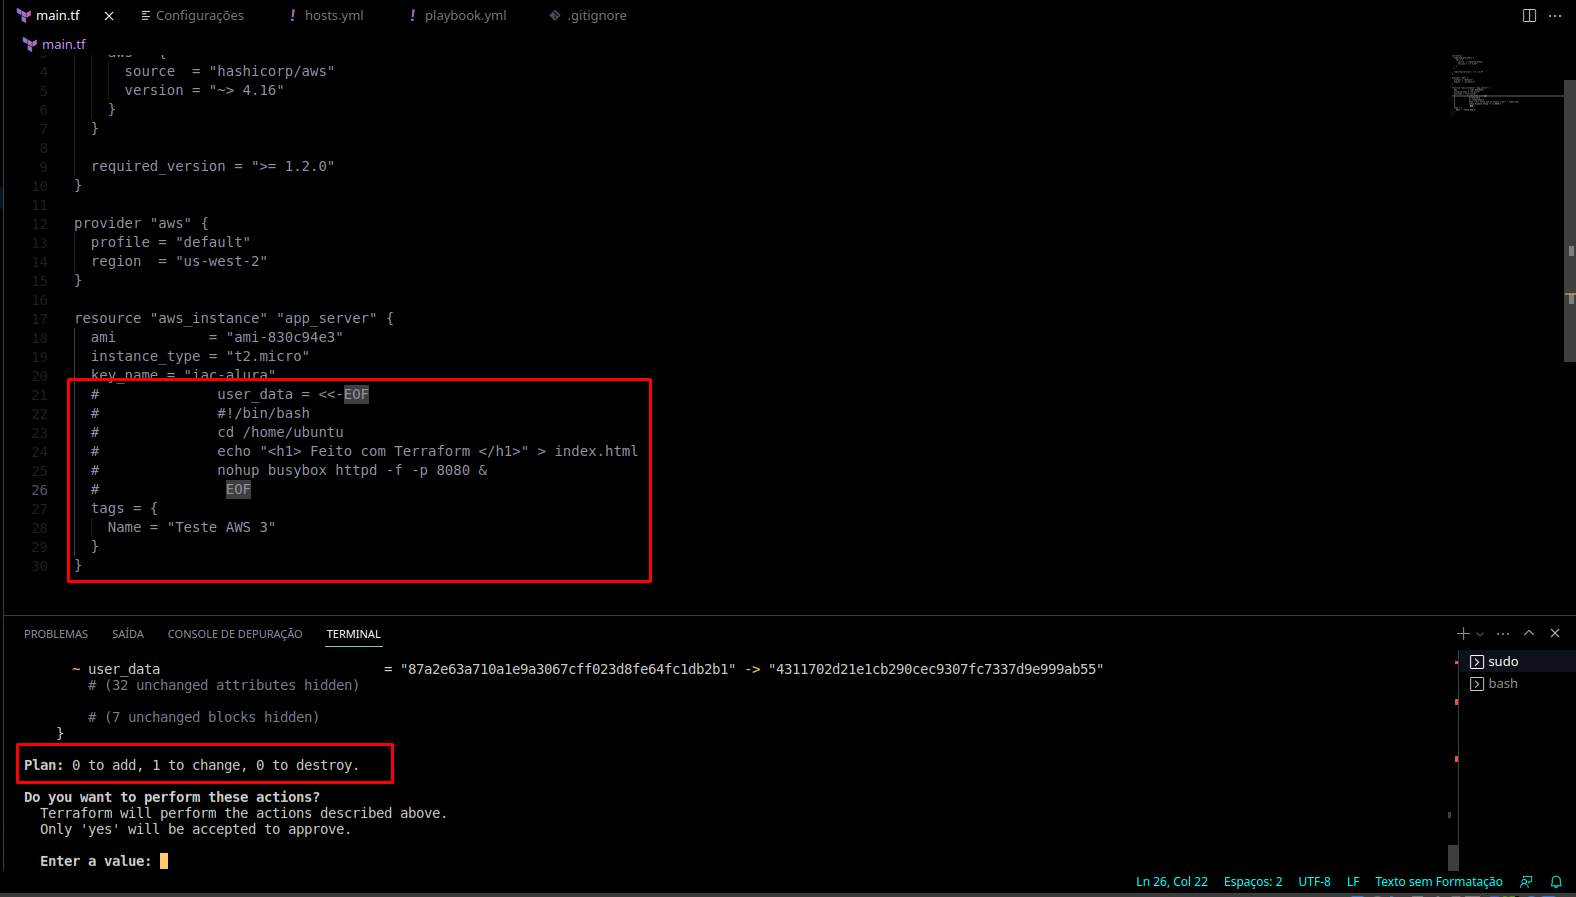Viewport: 1576px width, 897px height.
Task: Split the editor to the right
Action: (x=1529, y=16)
